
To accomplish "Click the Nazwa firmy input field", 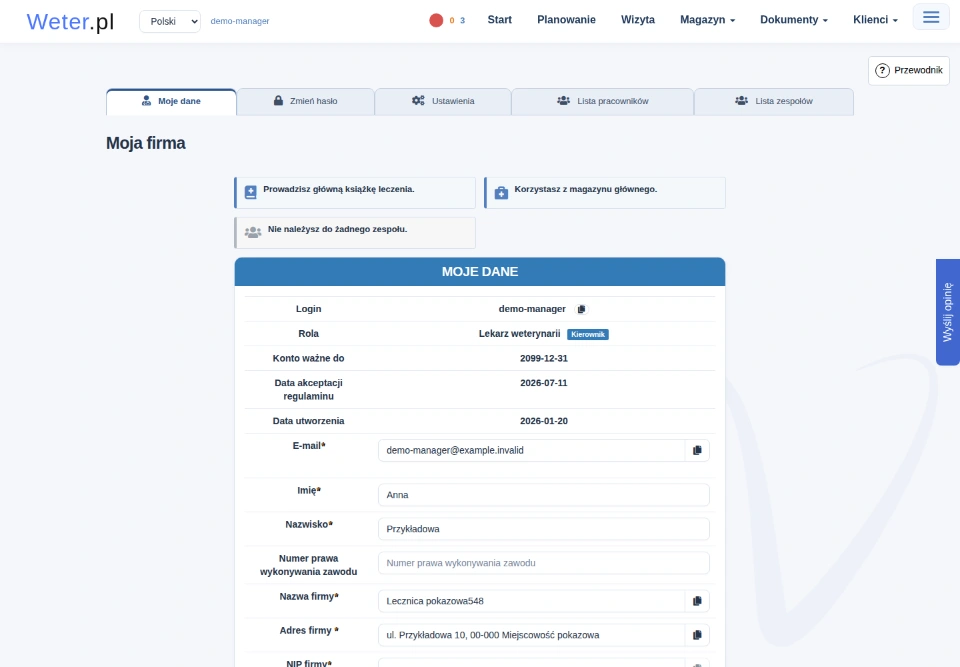I will (531, 601).
